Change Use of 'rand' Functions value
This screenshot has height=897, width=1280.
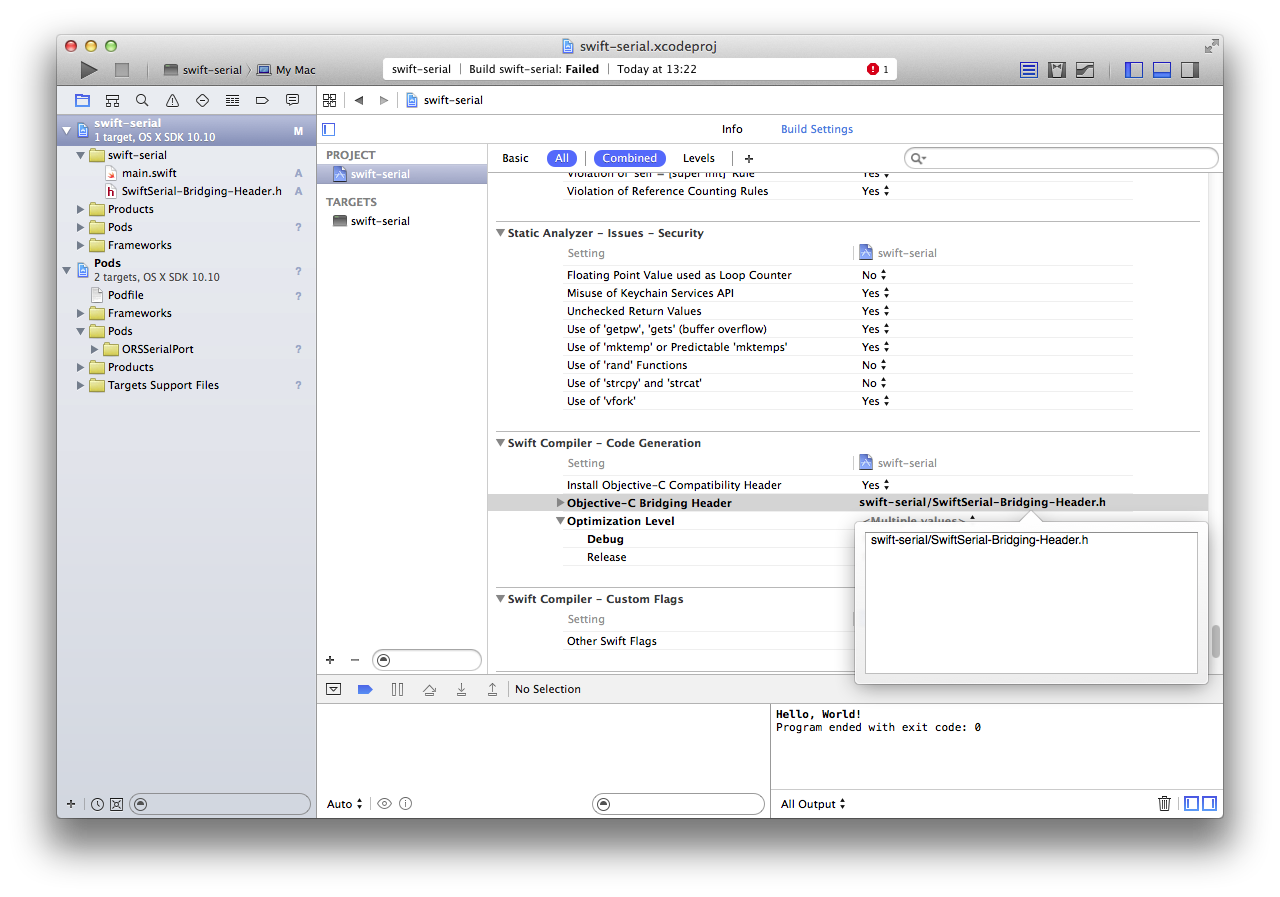pos(875,365)
